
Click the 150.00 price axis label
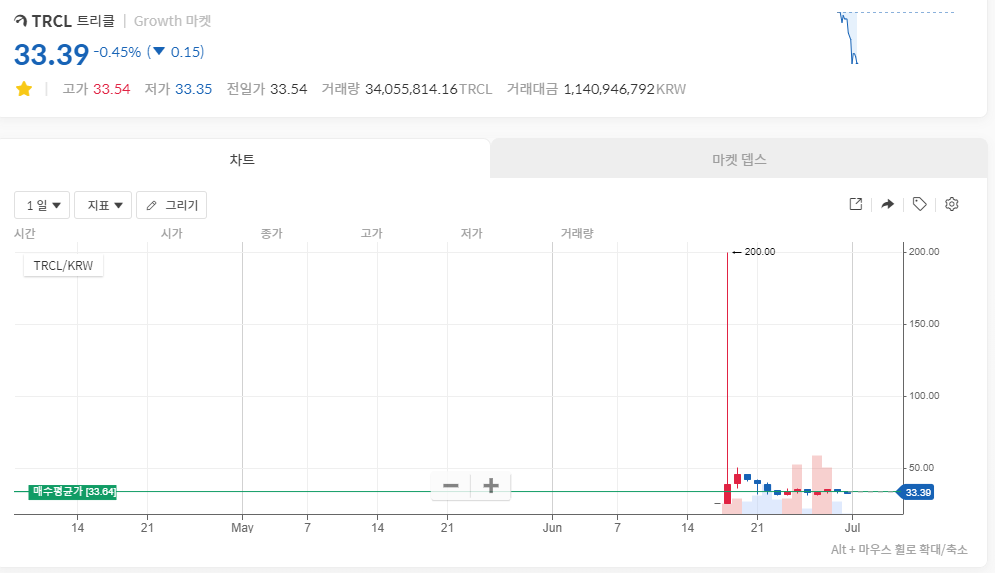(924, 324)
